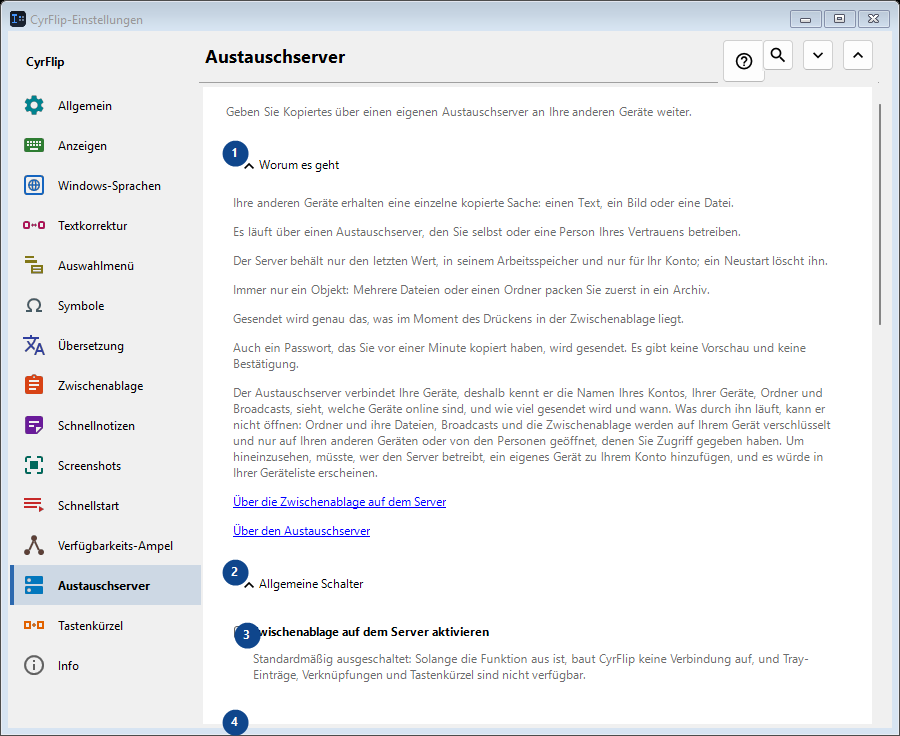
Task: Select the Screenshots capture icon
Action: pos(34,465)
